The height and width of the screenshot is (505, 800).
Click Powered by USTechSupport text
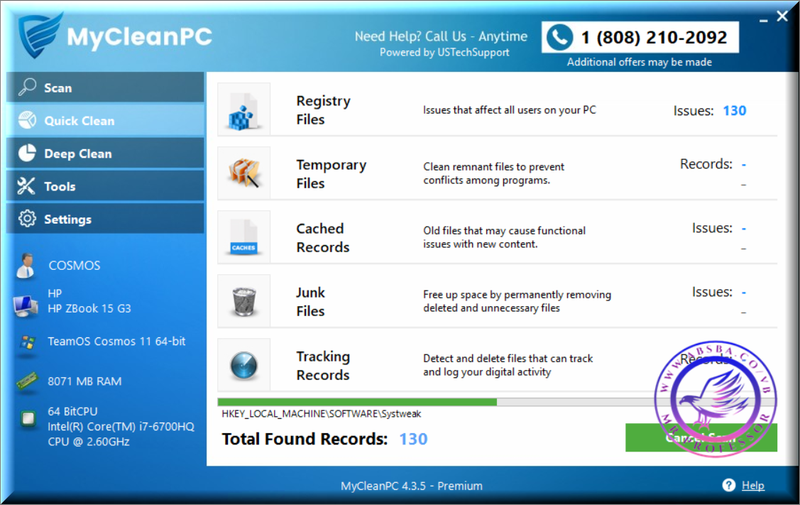coord(444,53)
